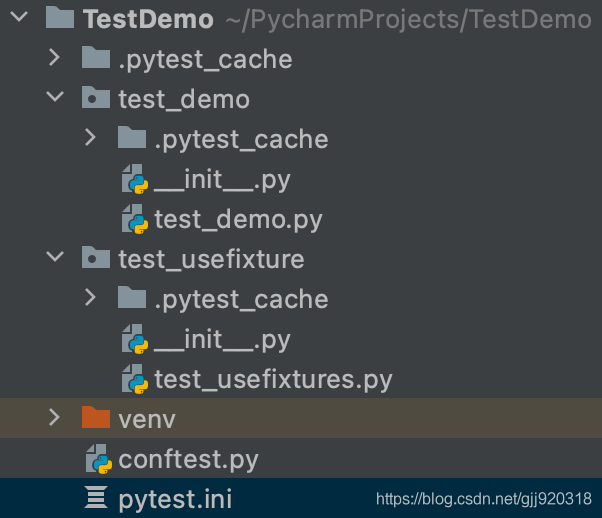Click the TestDemo root folder icon
Screen dimensions: 602x518
[x=60, y=18]
